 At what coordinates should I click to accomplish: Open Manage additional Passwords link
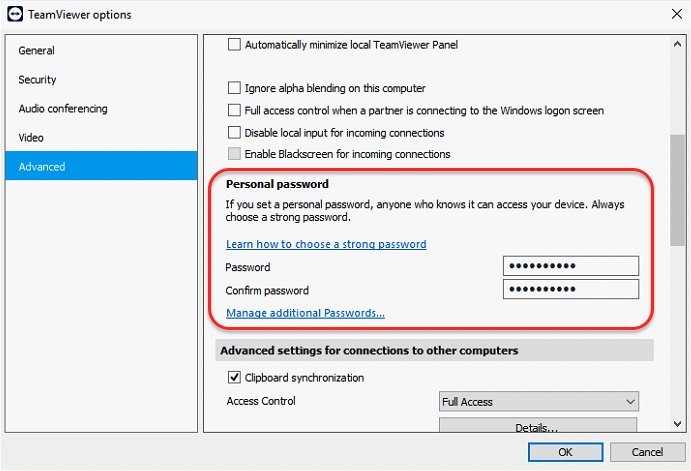305,313
